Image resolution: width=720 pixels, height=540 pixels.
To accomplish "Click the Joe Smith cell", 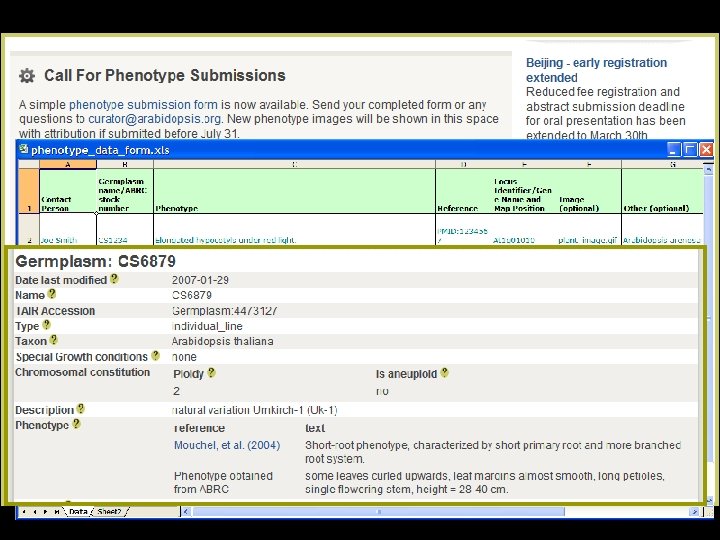I will pyautogui.click(x=68, y=230).
